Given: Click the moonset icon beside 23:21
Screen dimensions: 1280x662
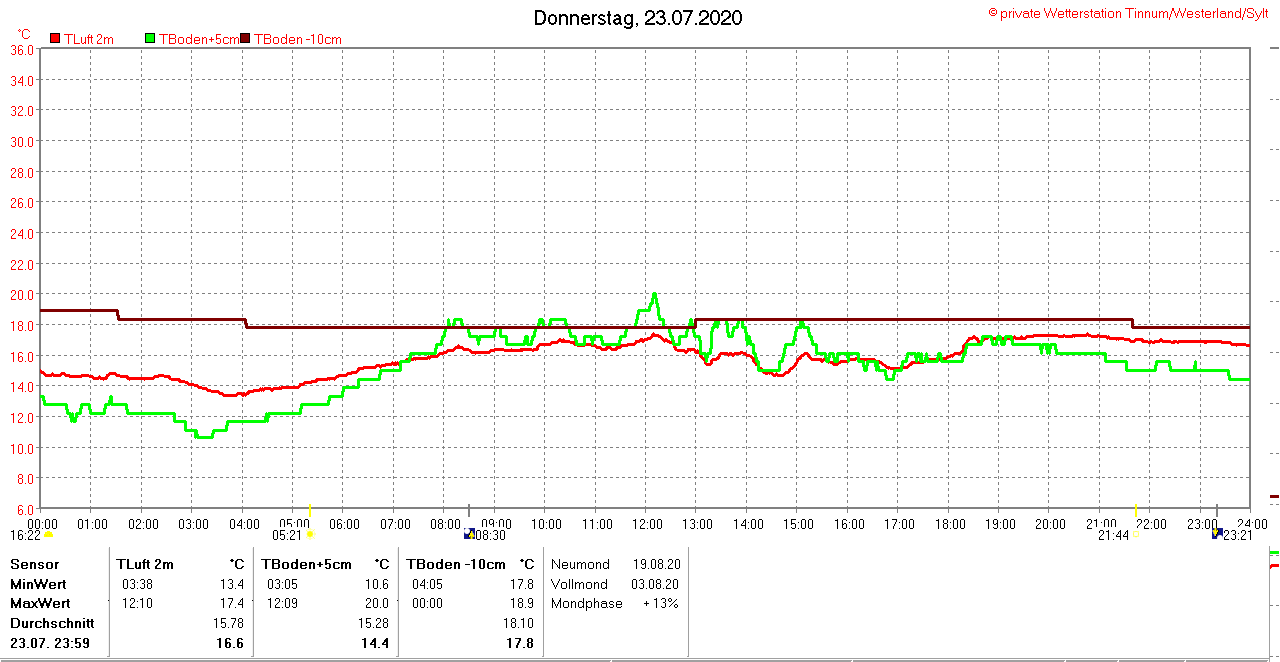Looking at the screenshot, I should (1217, 534).
